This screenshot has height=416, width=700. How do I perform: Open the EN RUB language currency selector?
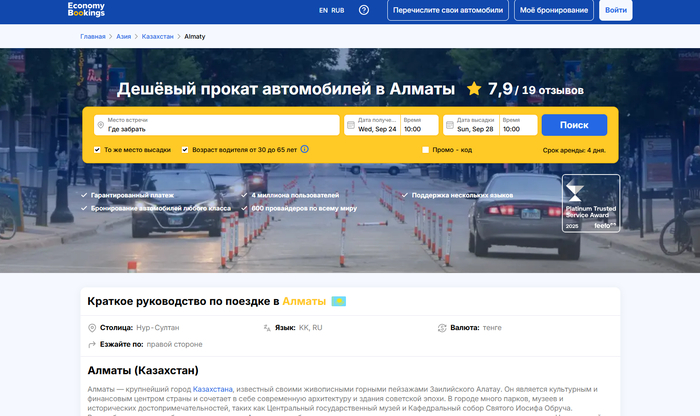tap(331, 10)
